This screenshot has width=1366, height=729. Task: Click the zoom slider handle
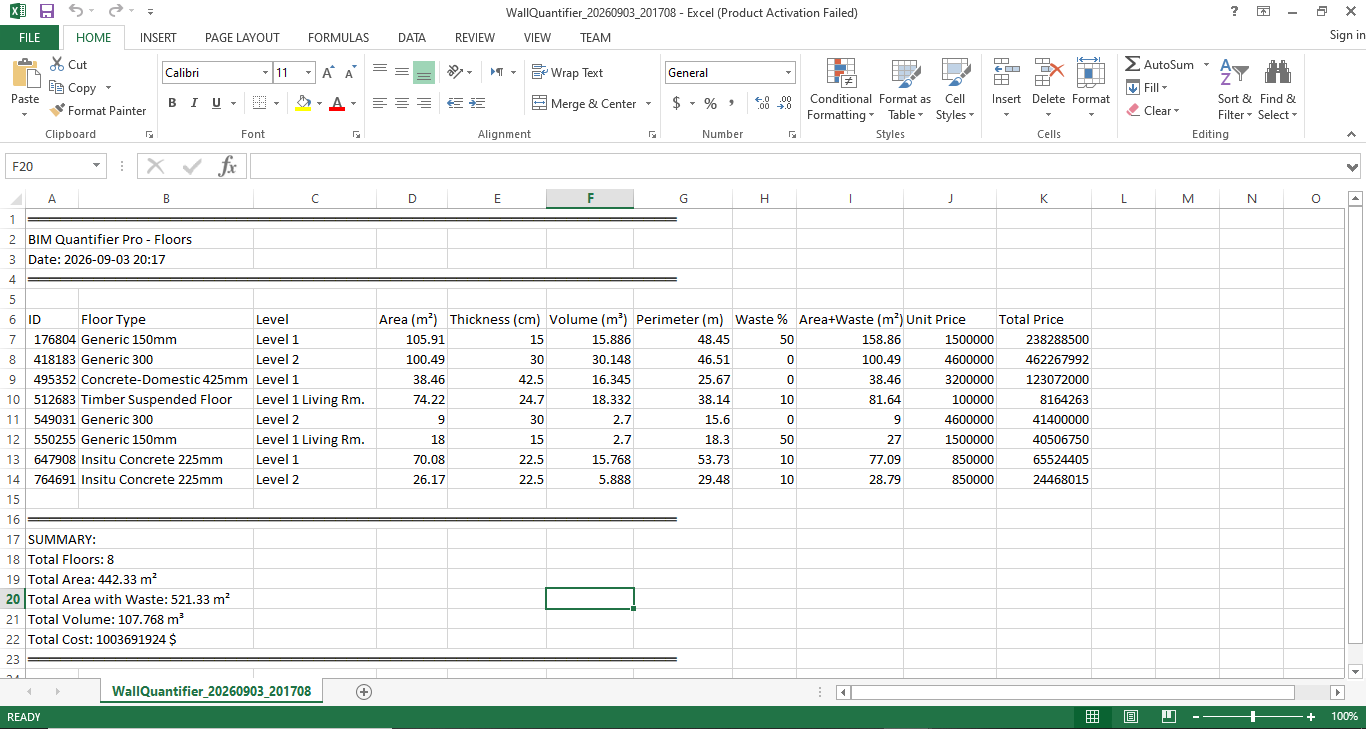point(1253,717)
